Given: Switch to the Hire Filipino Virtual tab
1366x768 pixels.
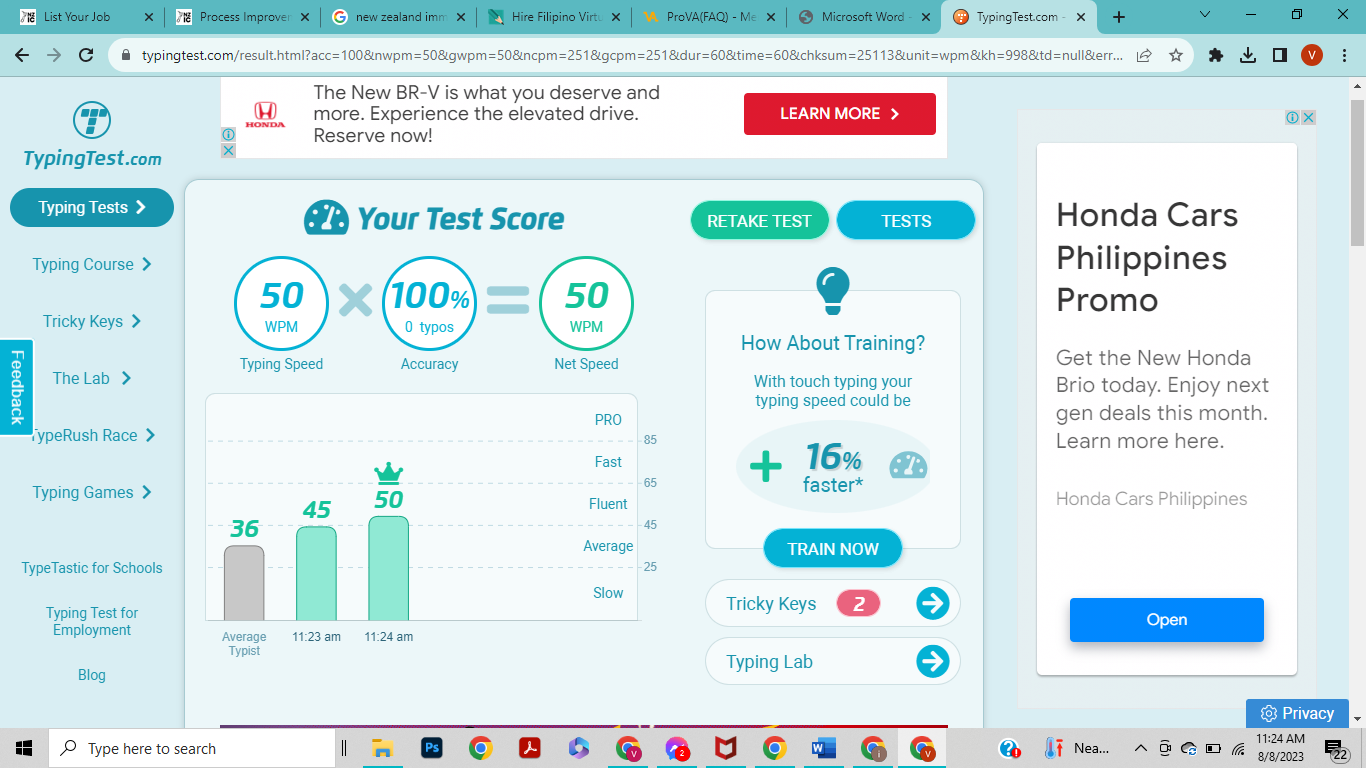Looking at the screenshot, I should (552, 17).
